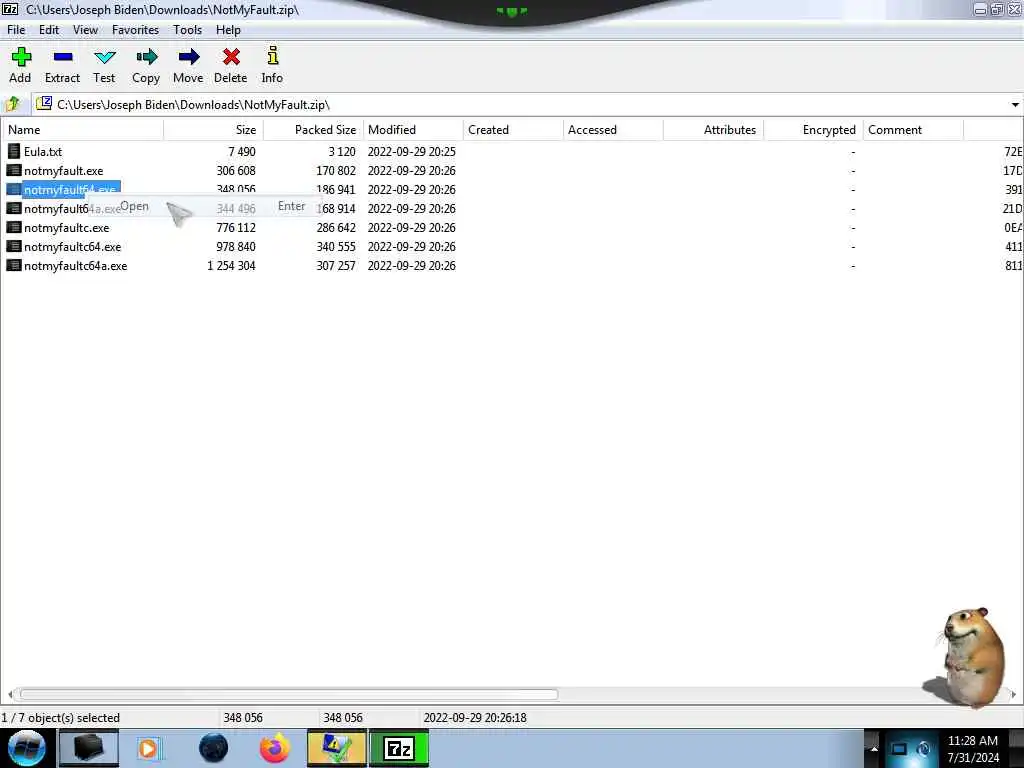Sort by the Name column header
Image resolution: width=1024 pixels, height=768 pixels.
coord(82,130)
